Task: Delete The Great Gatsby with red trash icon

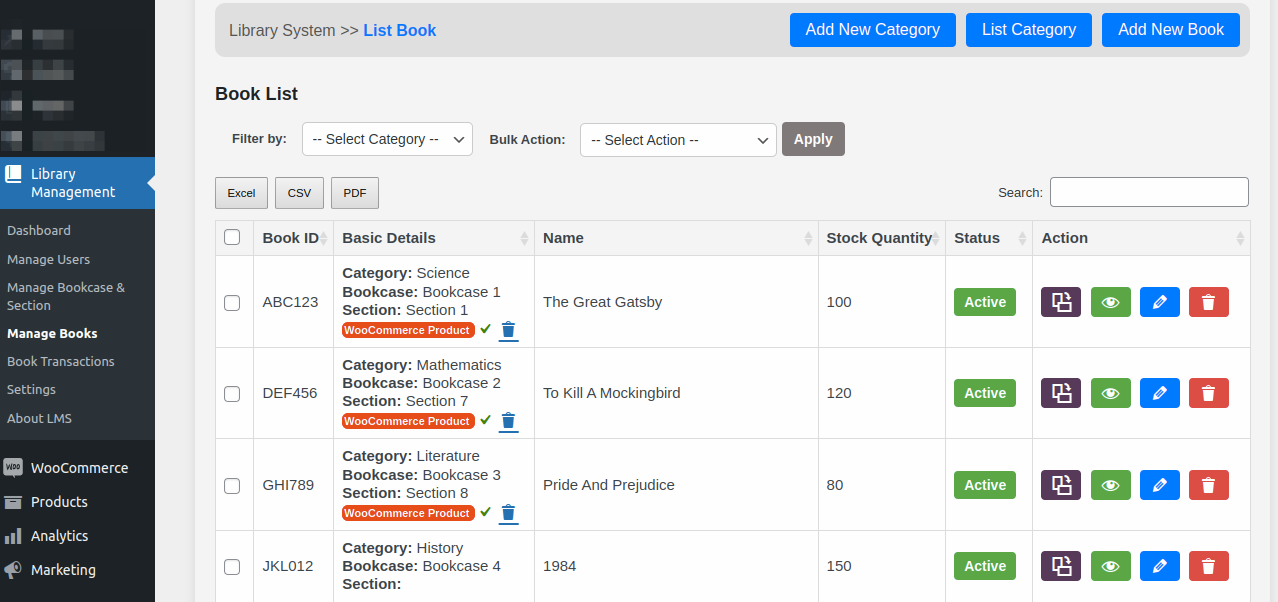Action: click(x=1208, y=302)
